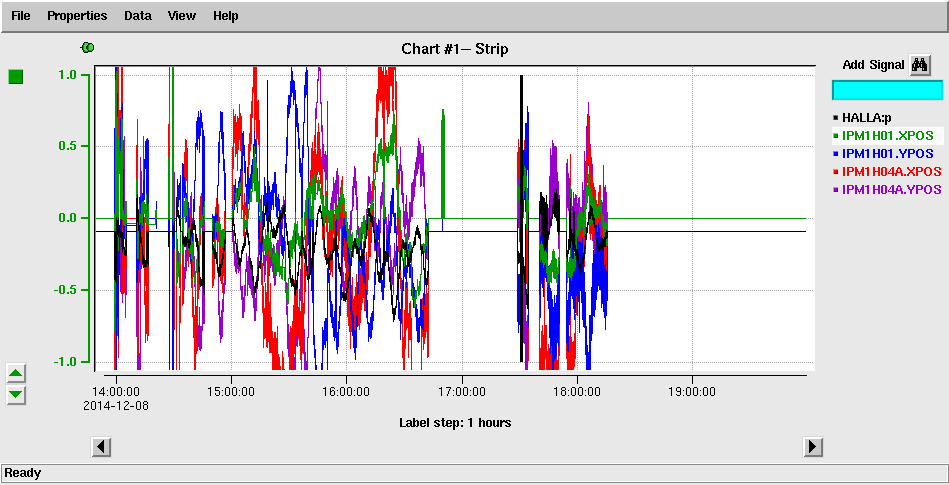The height and width of the screenshot is (485, 949).
Task: Click the -1.0 y-axis value
Action: pos(63,362)
